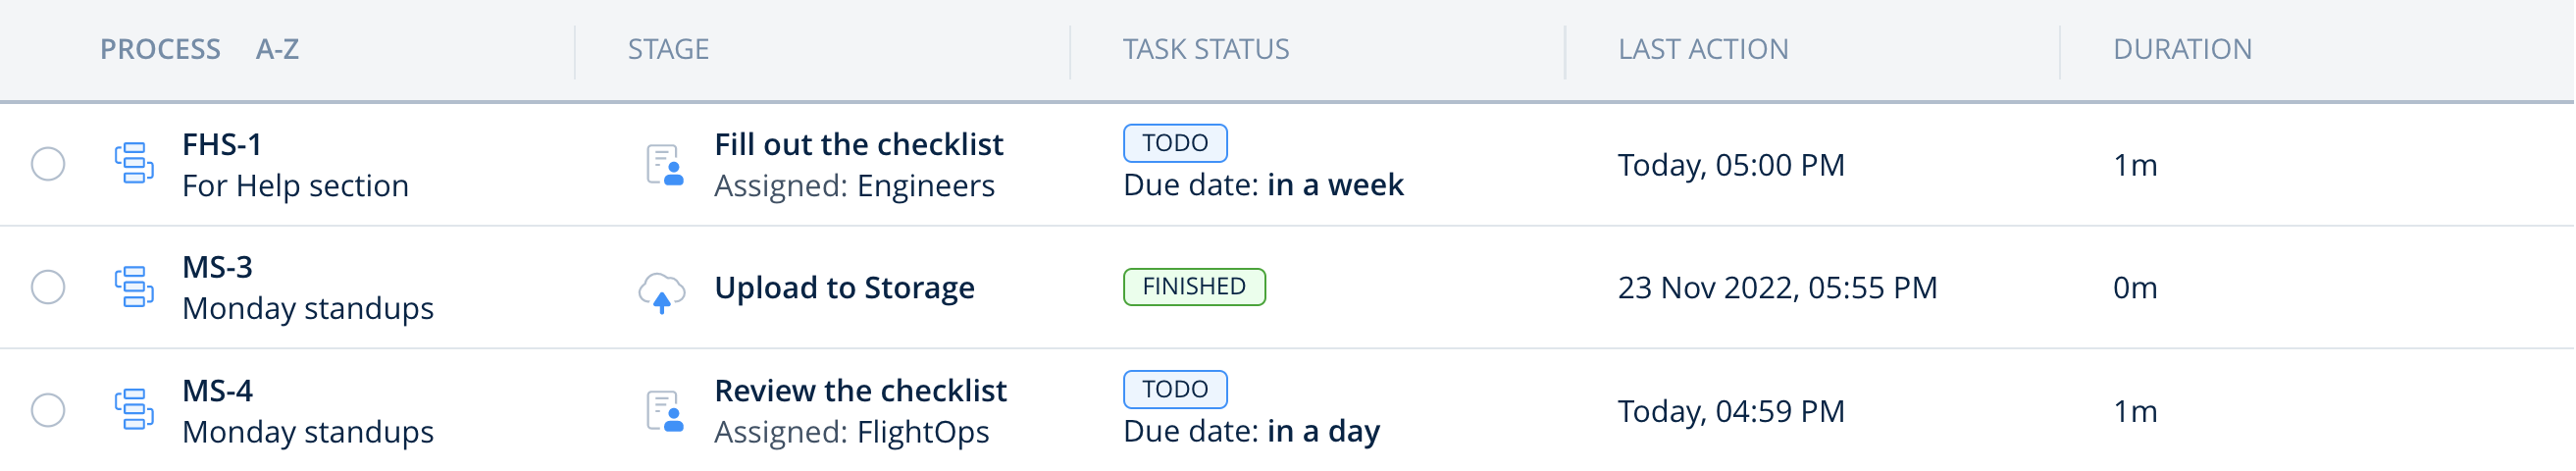Click the process icon beside MS-3
The width and height of the screenshot is (2576, 471).
pyautogui.click(x=134, y=287)
